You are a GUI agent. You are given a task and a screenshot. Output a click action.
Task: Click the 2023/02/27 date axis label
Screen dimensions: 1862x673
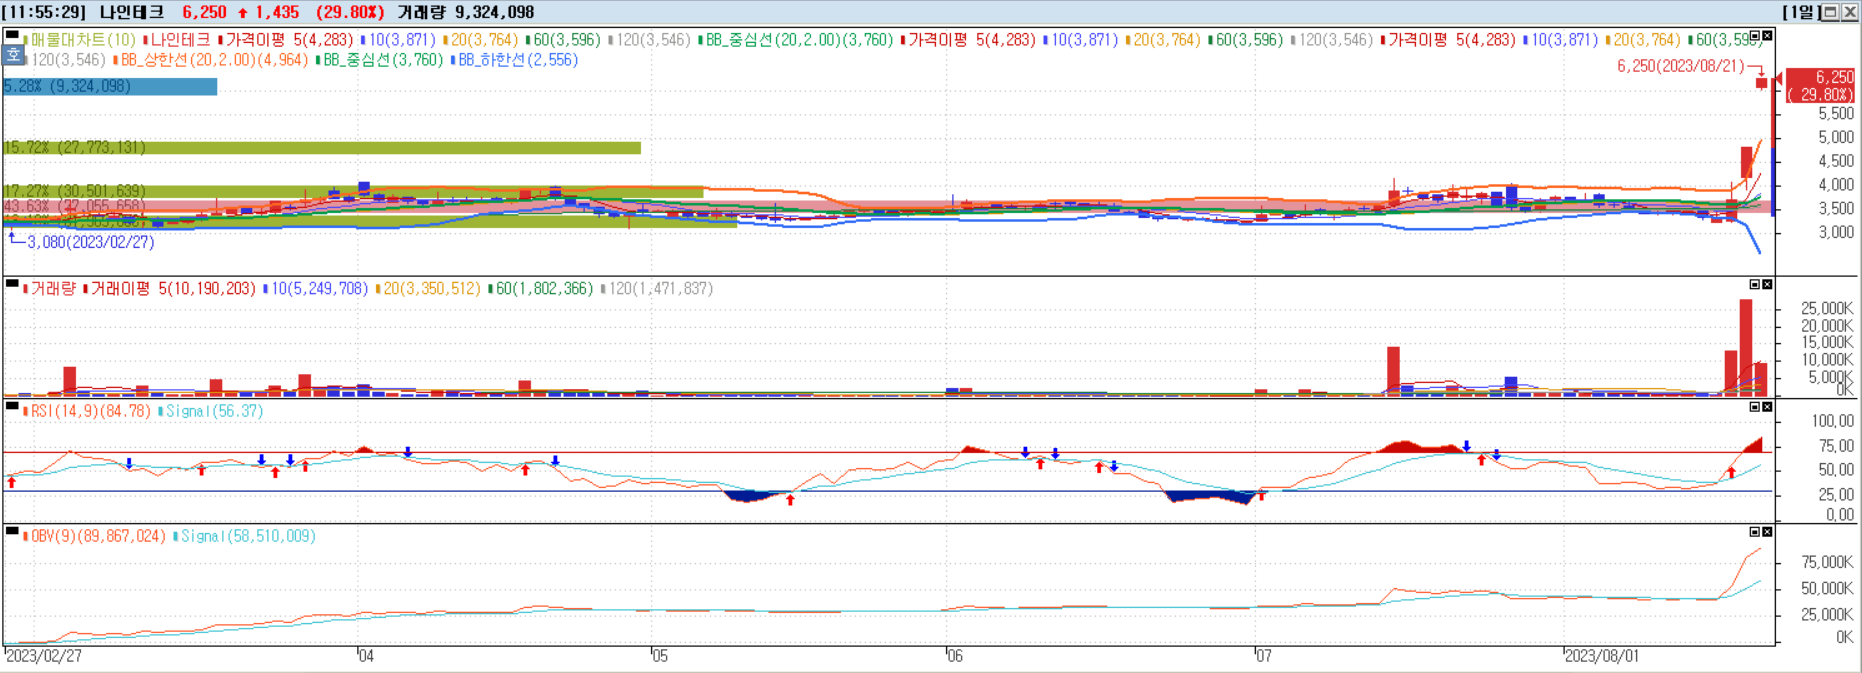44,656
